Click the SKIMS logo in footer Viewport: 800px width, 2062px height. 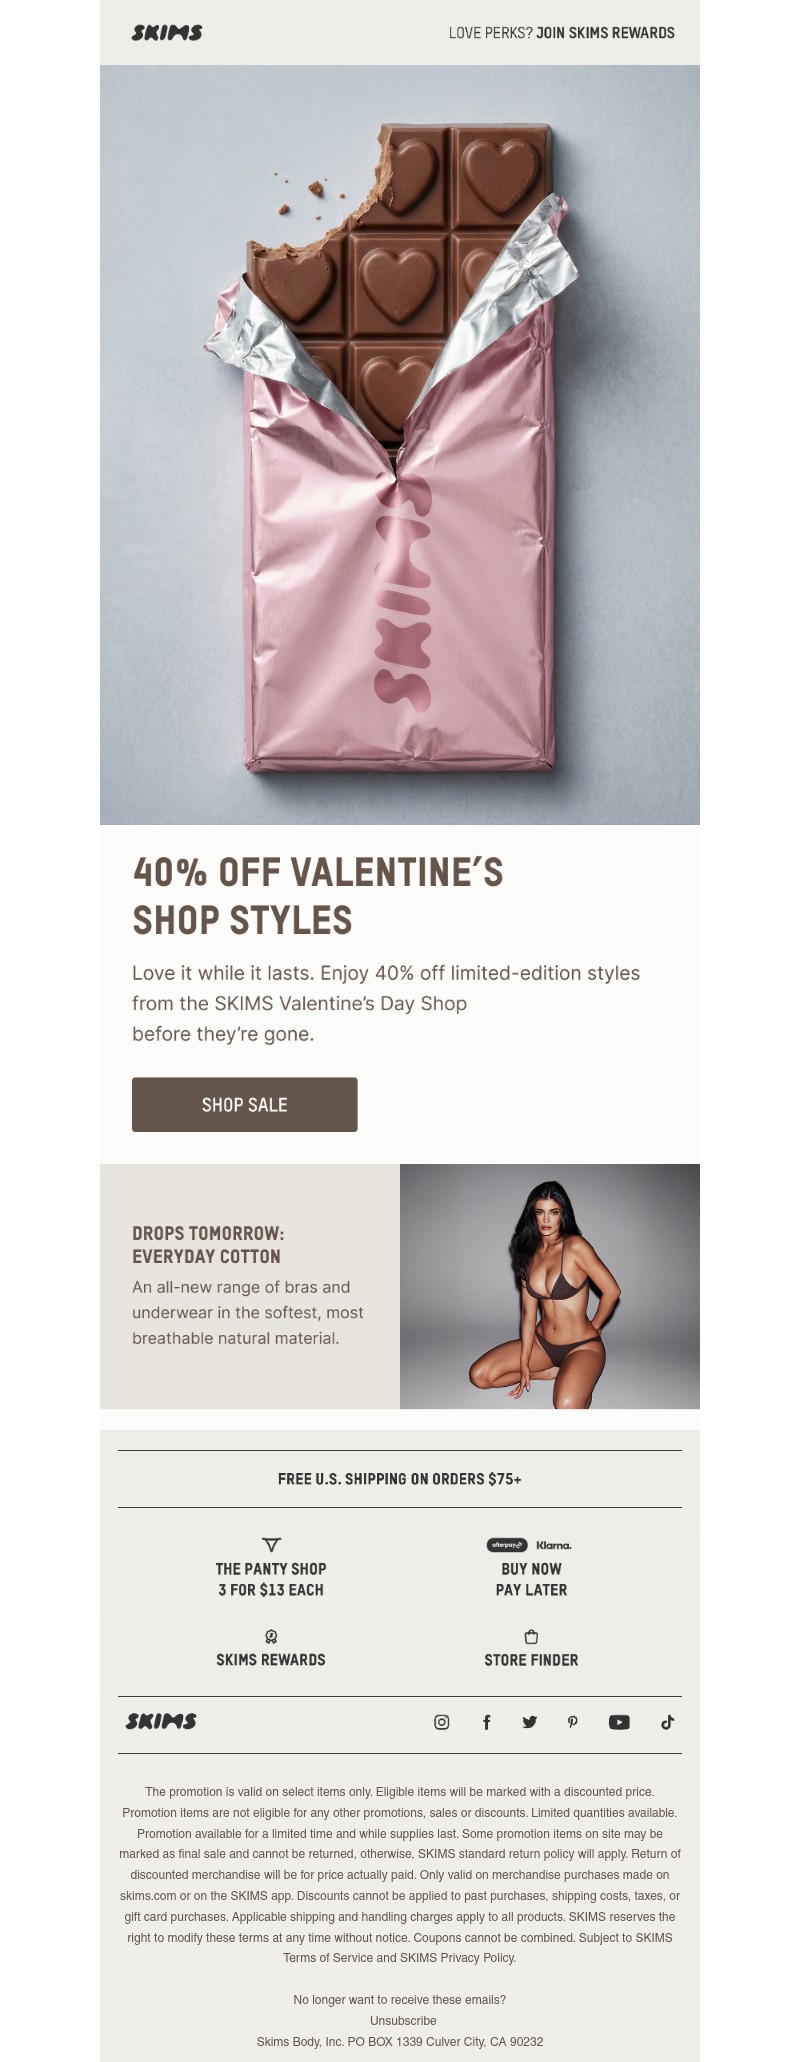coord(161,1721)
